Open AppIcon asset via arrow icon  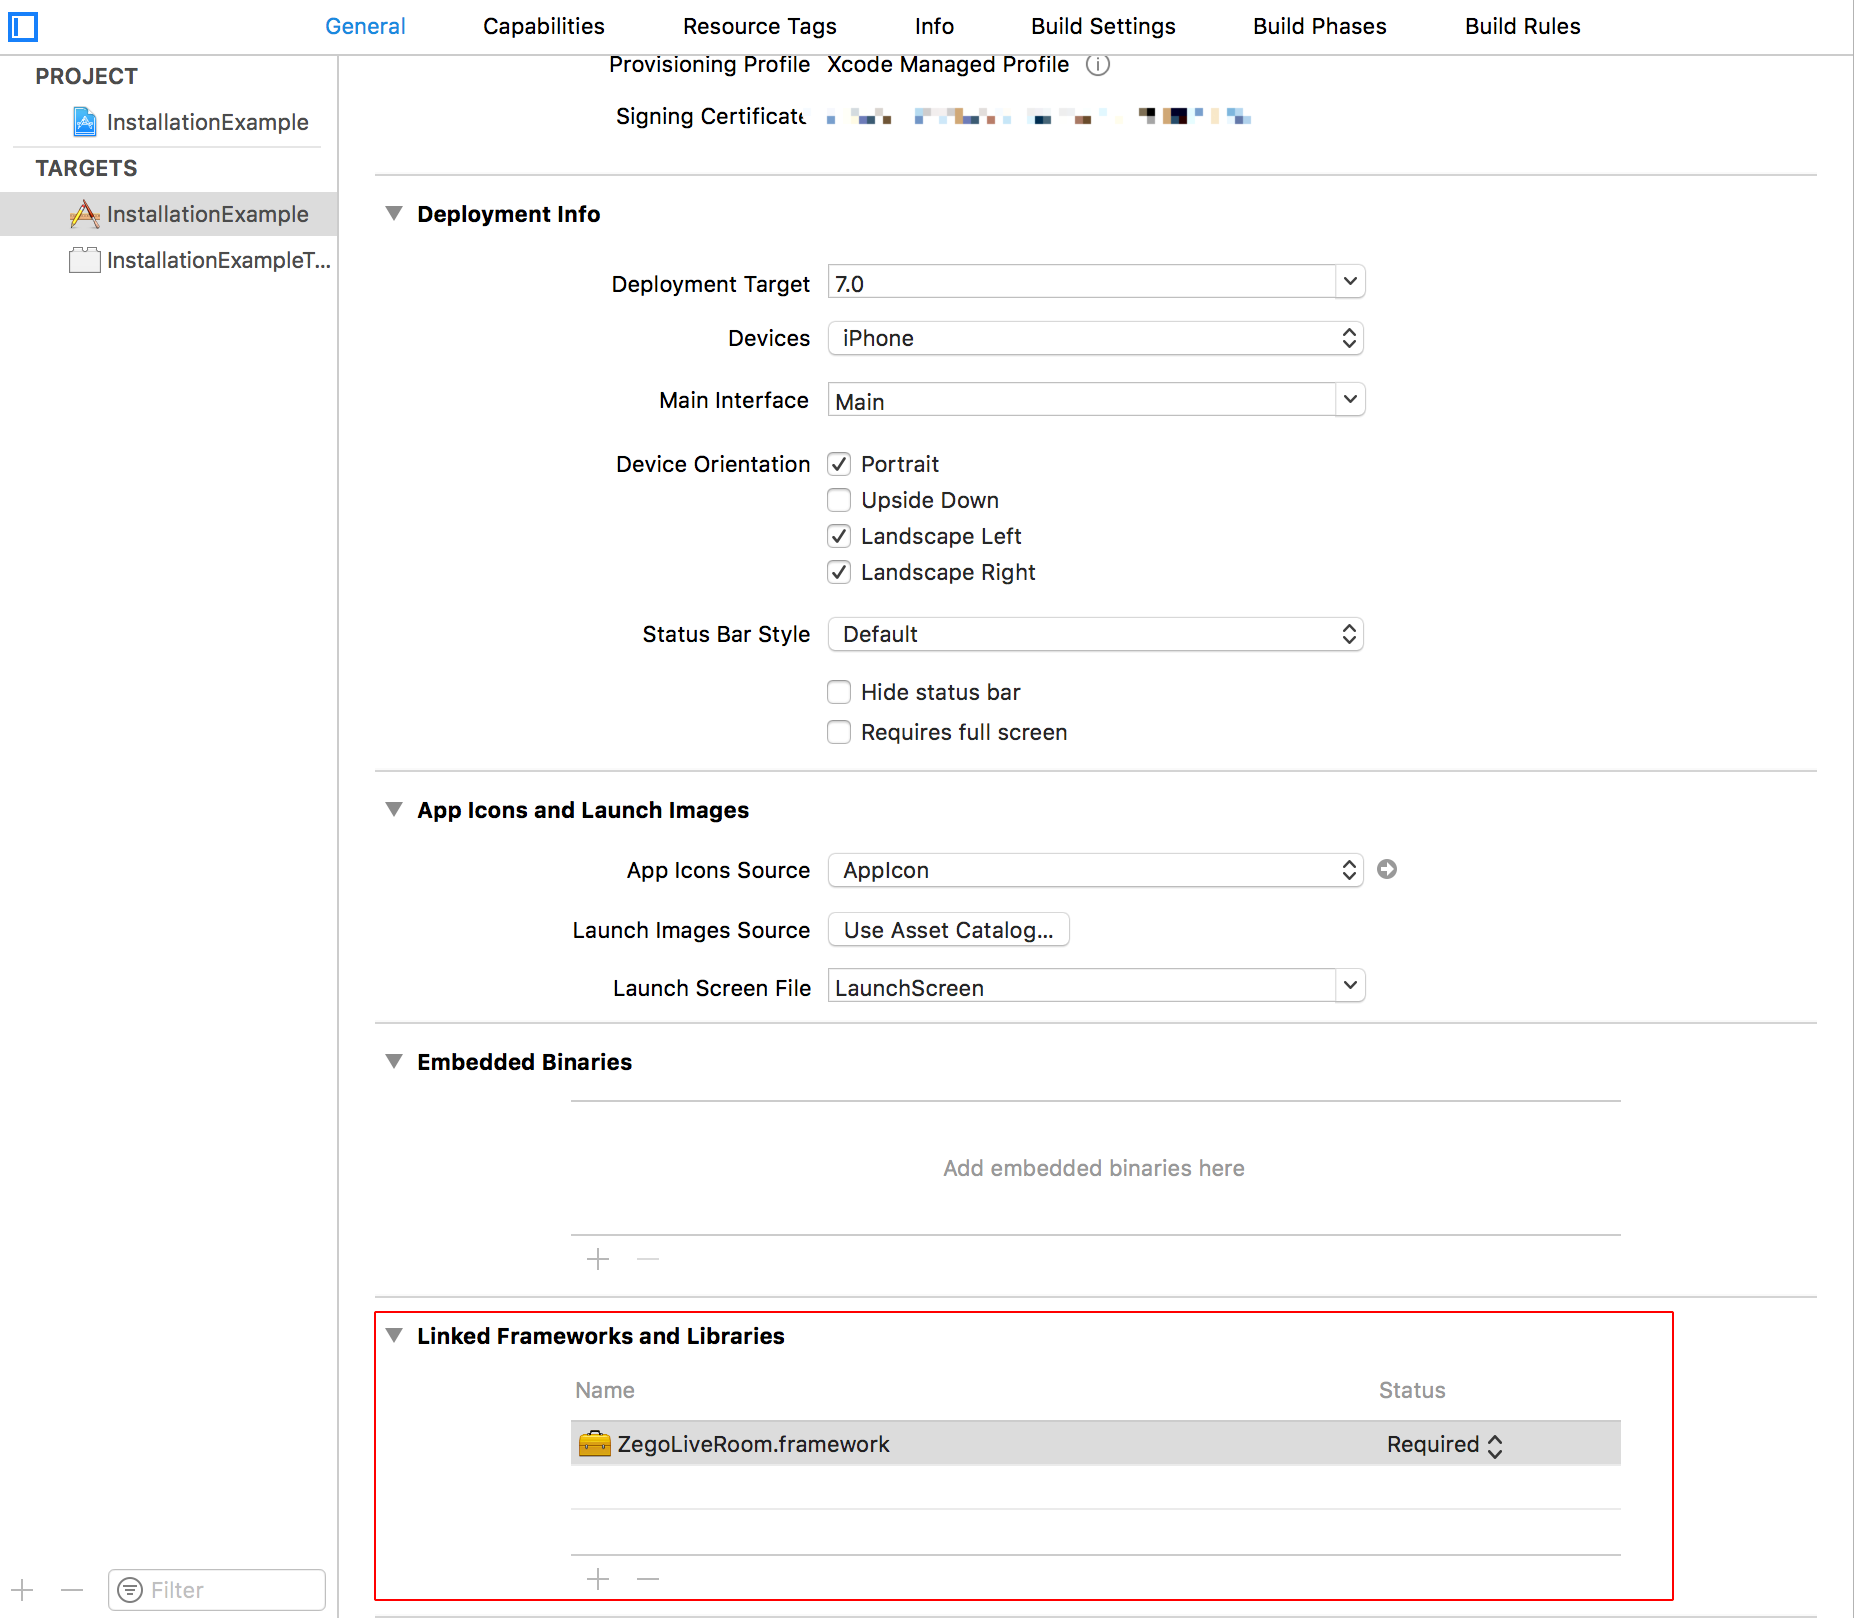[1387, 869]
